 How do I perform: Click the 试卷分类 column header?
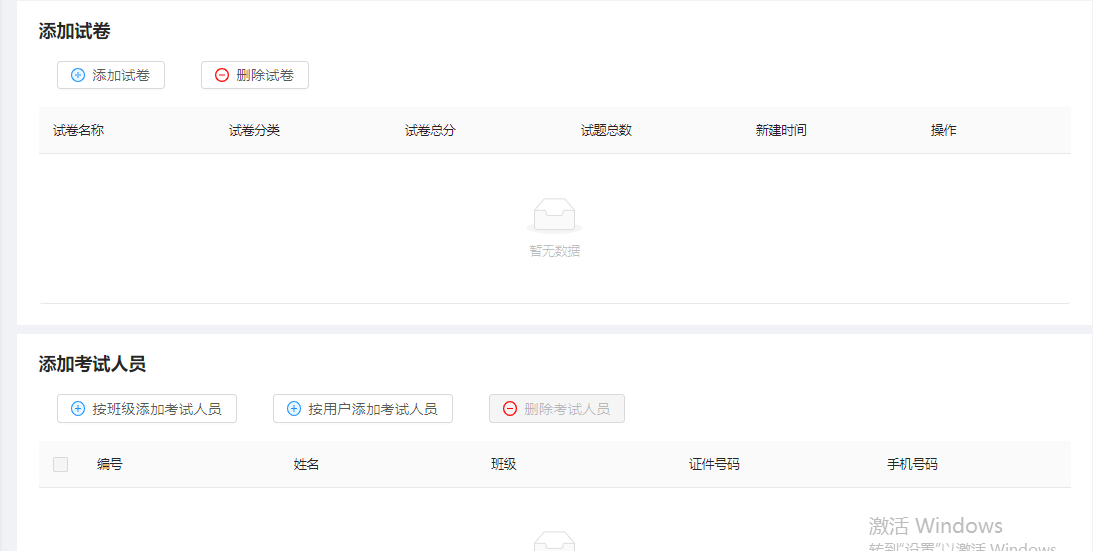tap(254, 130)
